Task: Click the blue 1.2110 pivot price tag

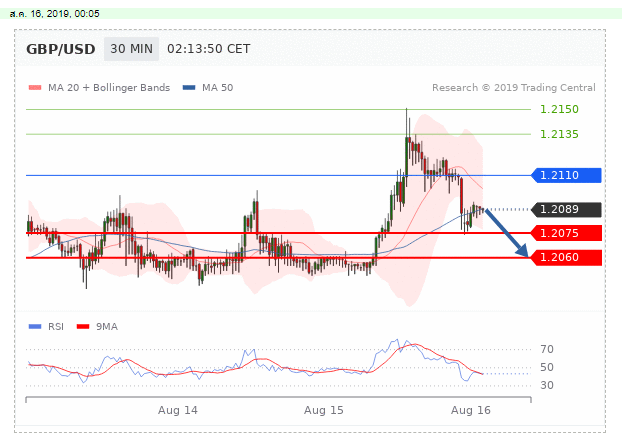Action: pyautogui.click(x=566, y=175)
